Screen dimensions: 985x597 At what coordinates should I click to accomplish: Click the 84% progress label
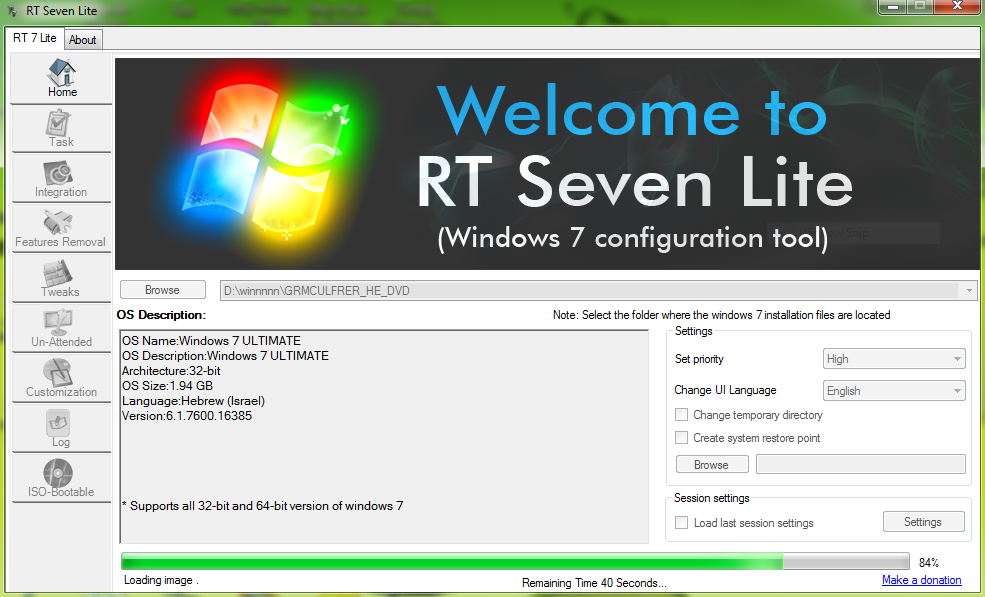click(928, 562)
